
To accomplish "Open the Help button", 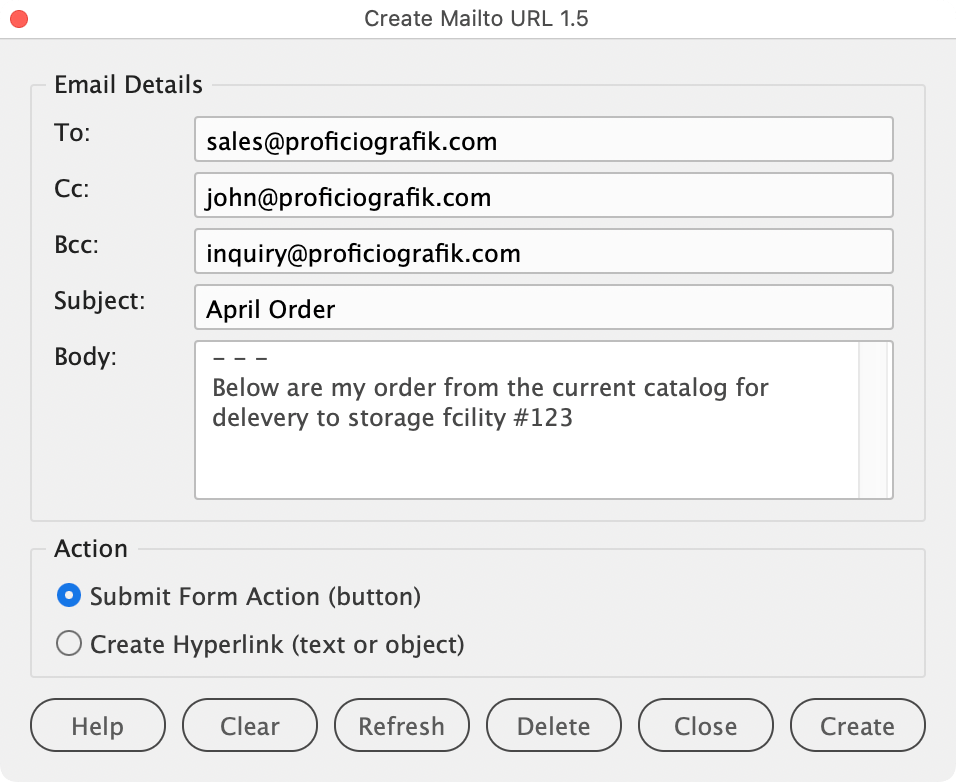I will (98, 726).
